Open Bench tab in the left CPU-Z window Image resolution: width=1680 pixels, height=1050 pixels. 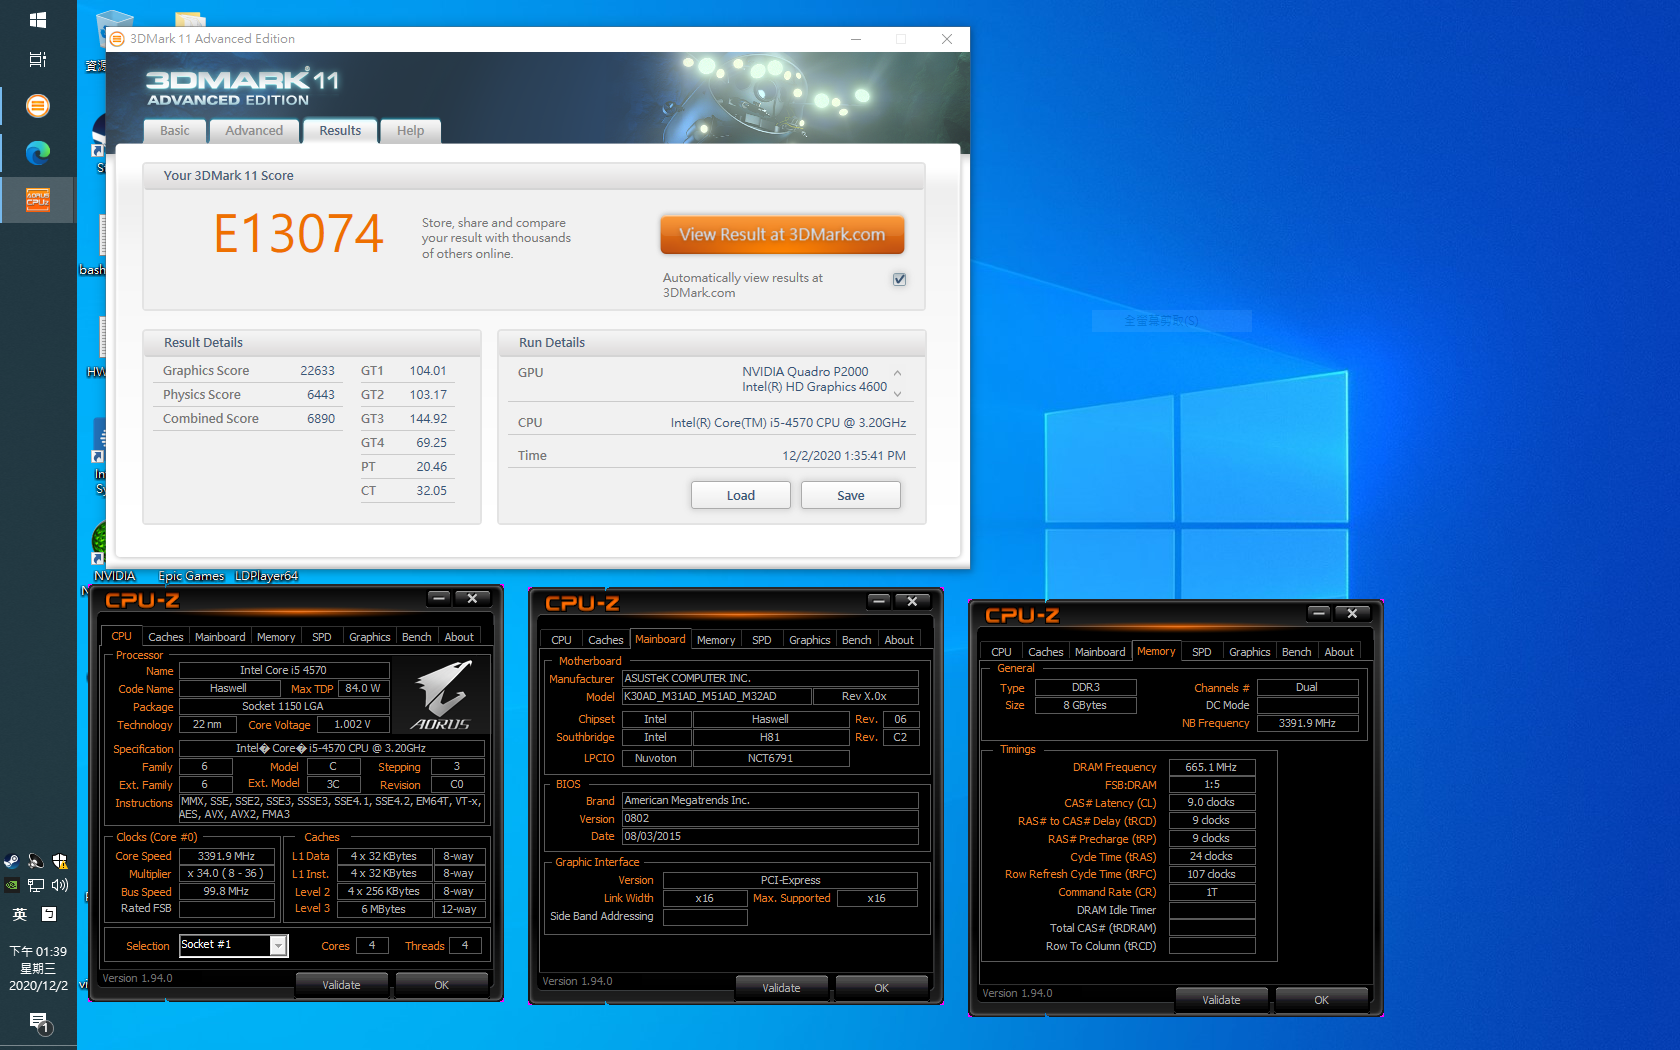pyautogui.click(x=417, y=637)
